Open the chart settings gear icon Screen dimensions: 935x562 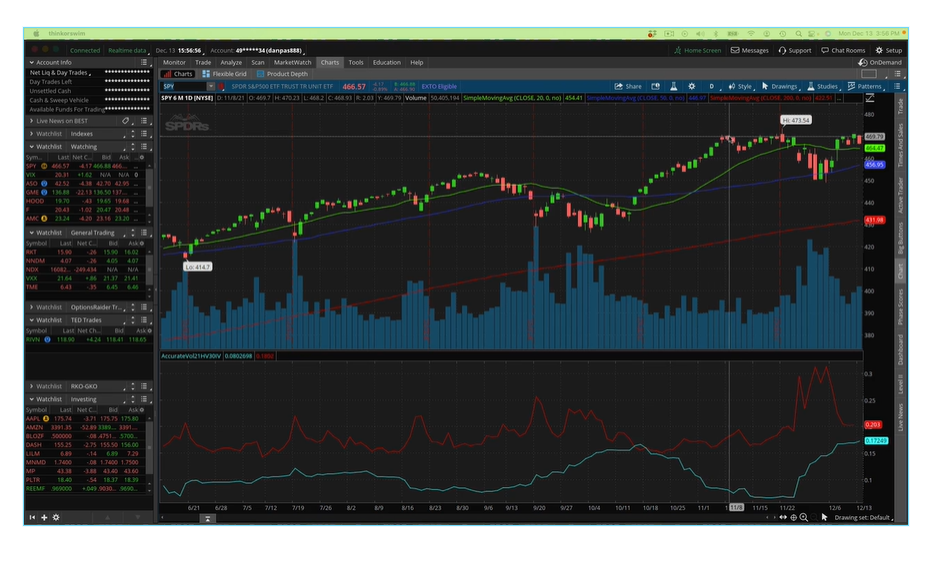[692, 87]
